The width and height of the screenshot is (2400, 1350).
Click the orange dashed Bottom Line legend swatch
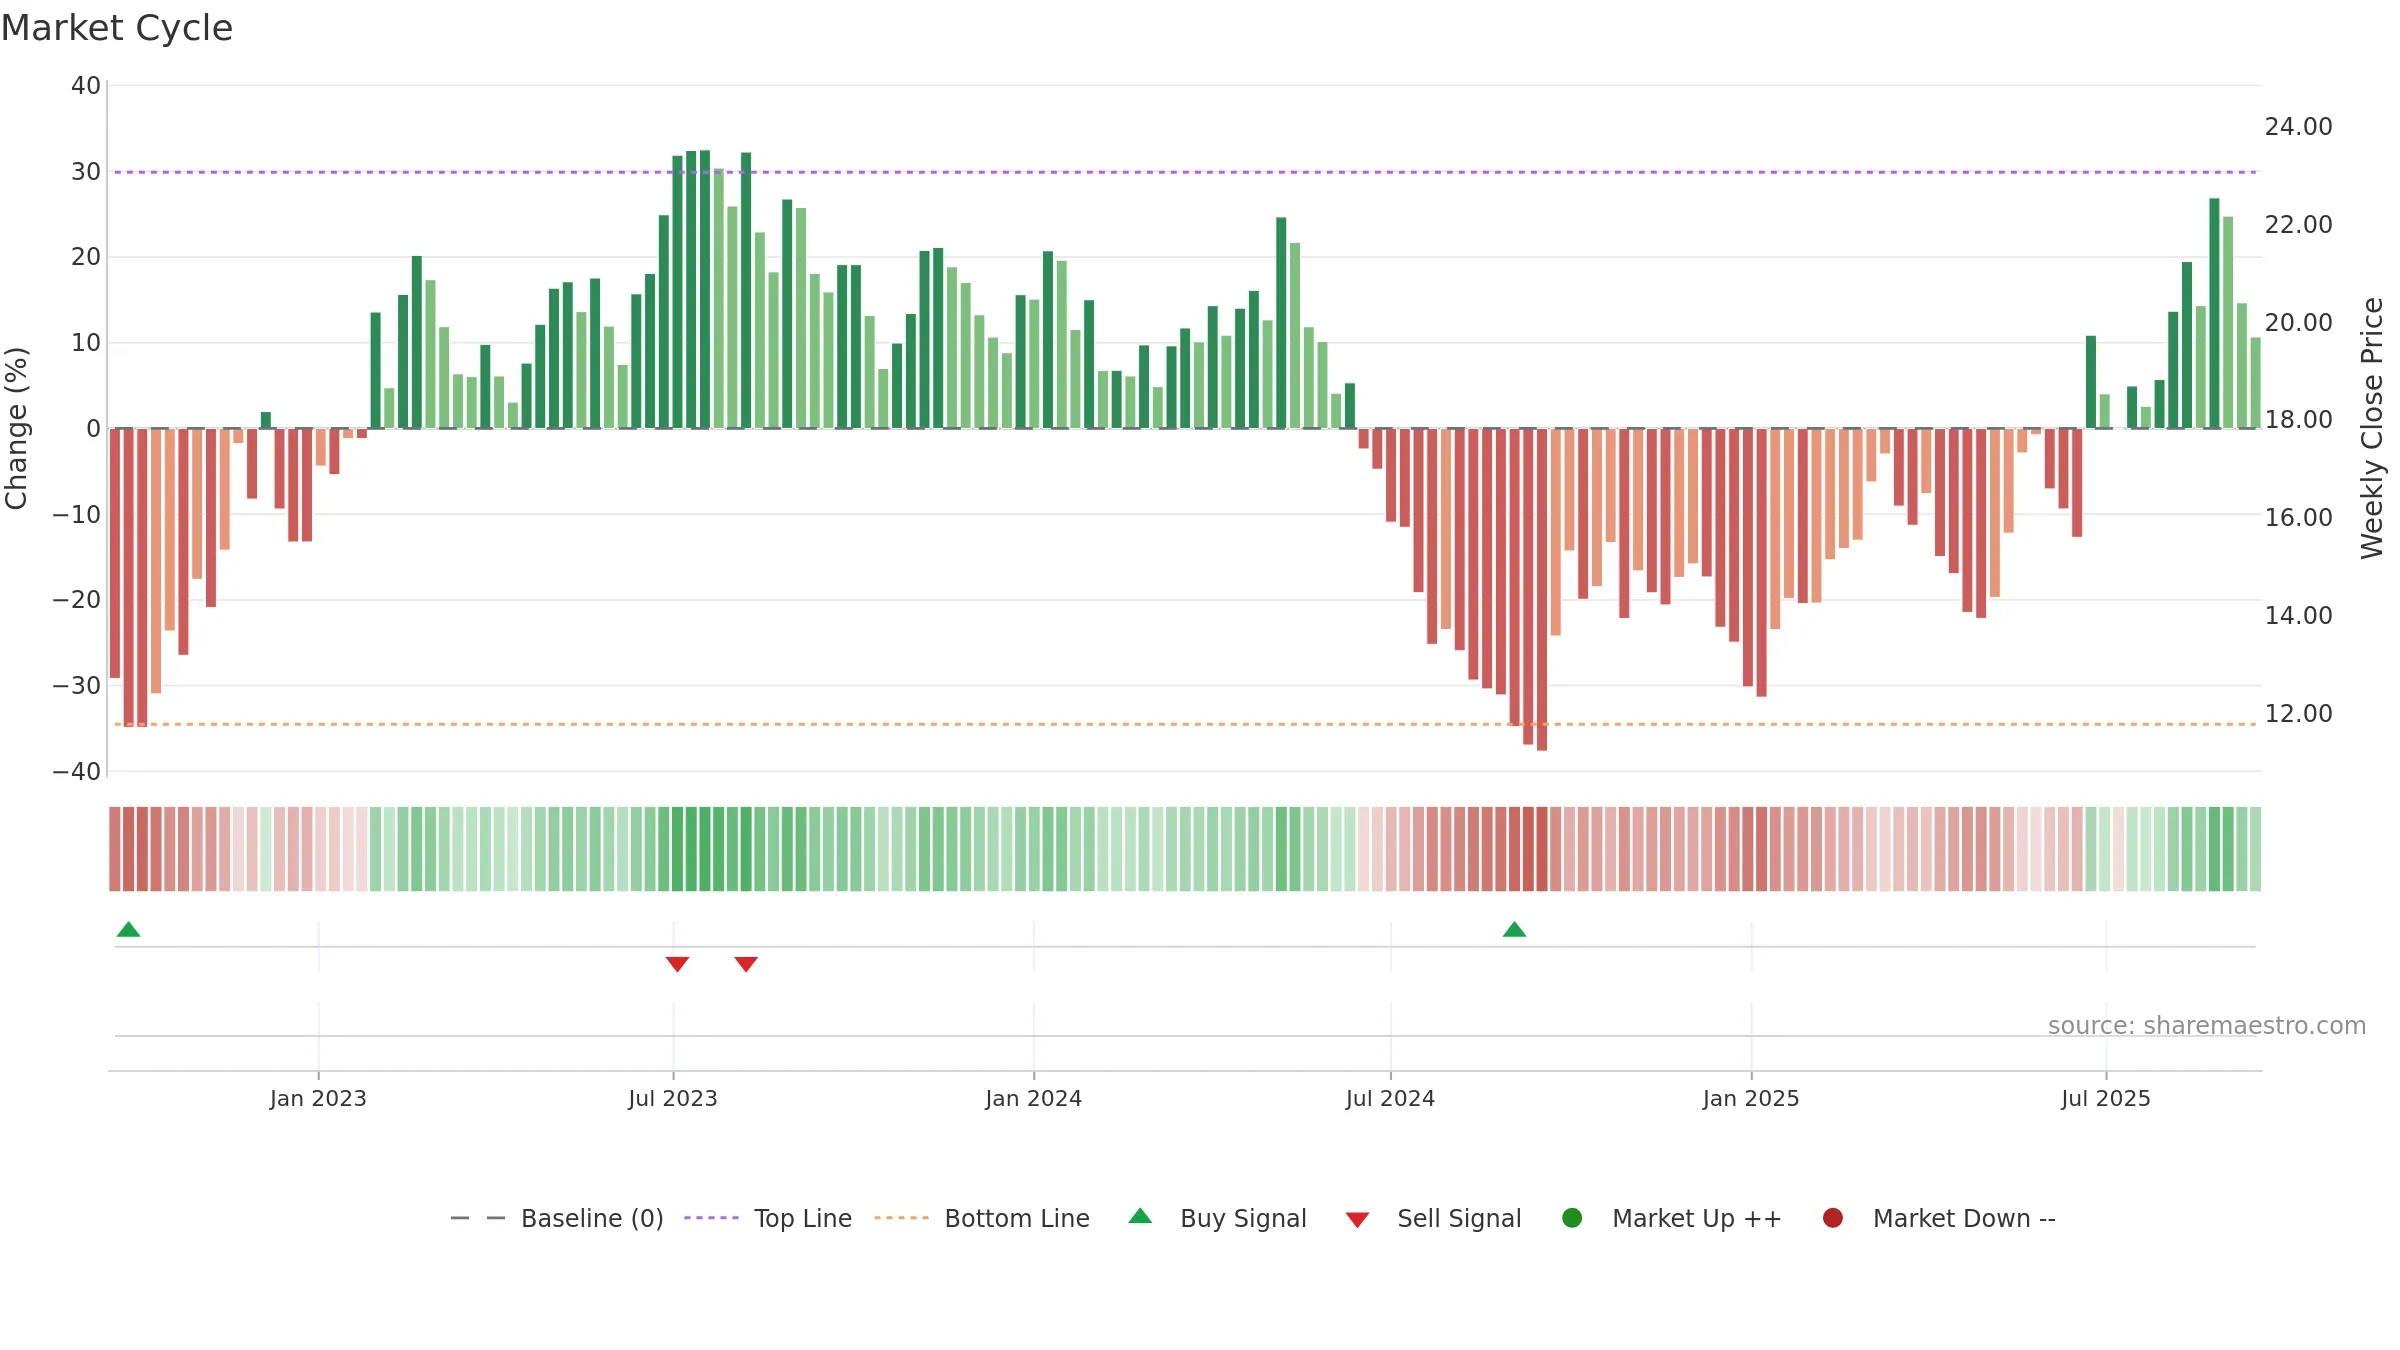[x=901, y=1218]
